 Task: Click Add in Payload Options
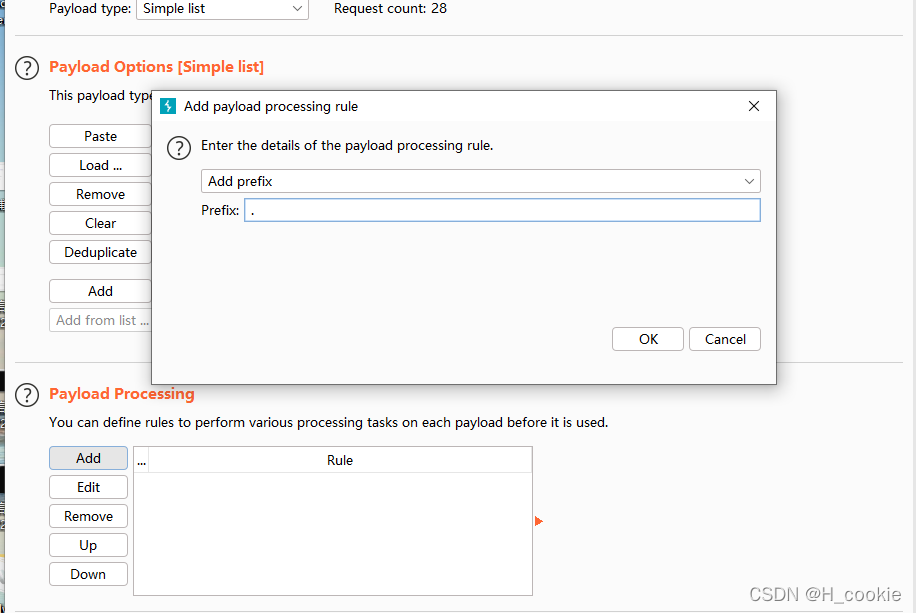(x=100, y=291)
